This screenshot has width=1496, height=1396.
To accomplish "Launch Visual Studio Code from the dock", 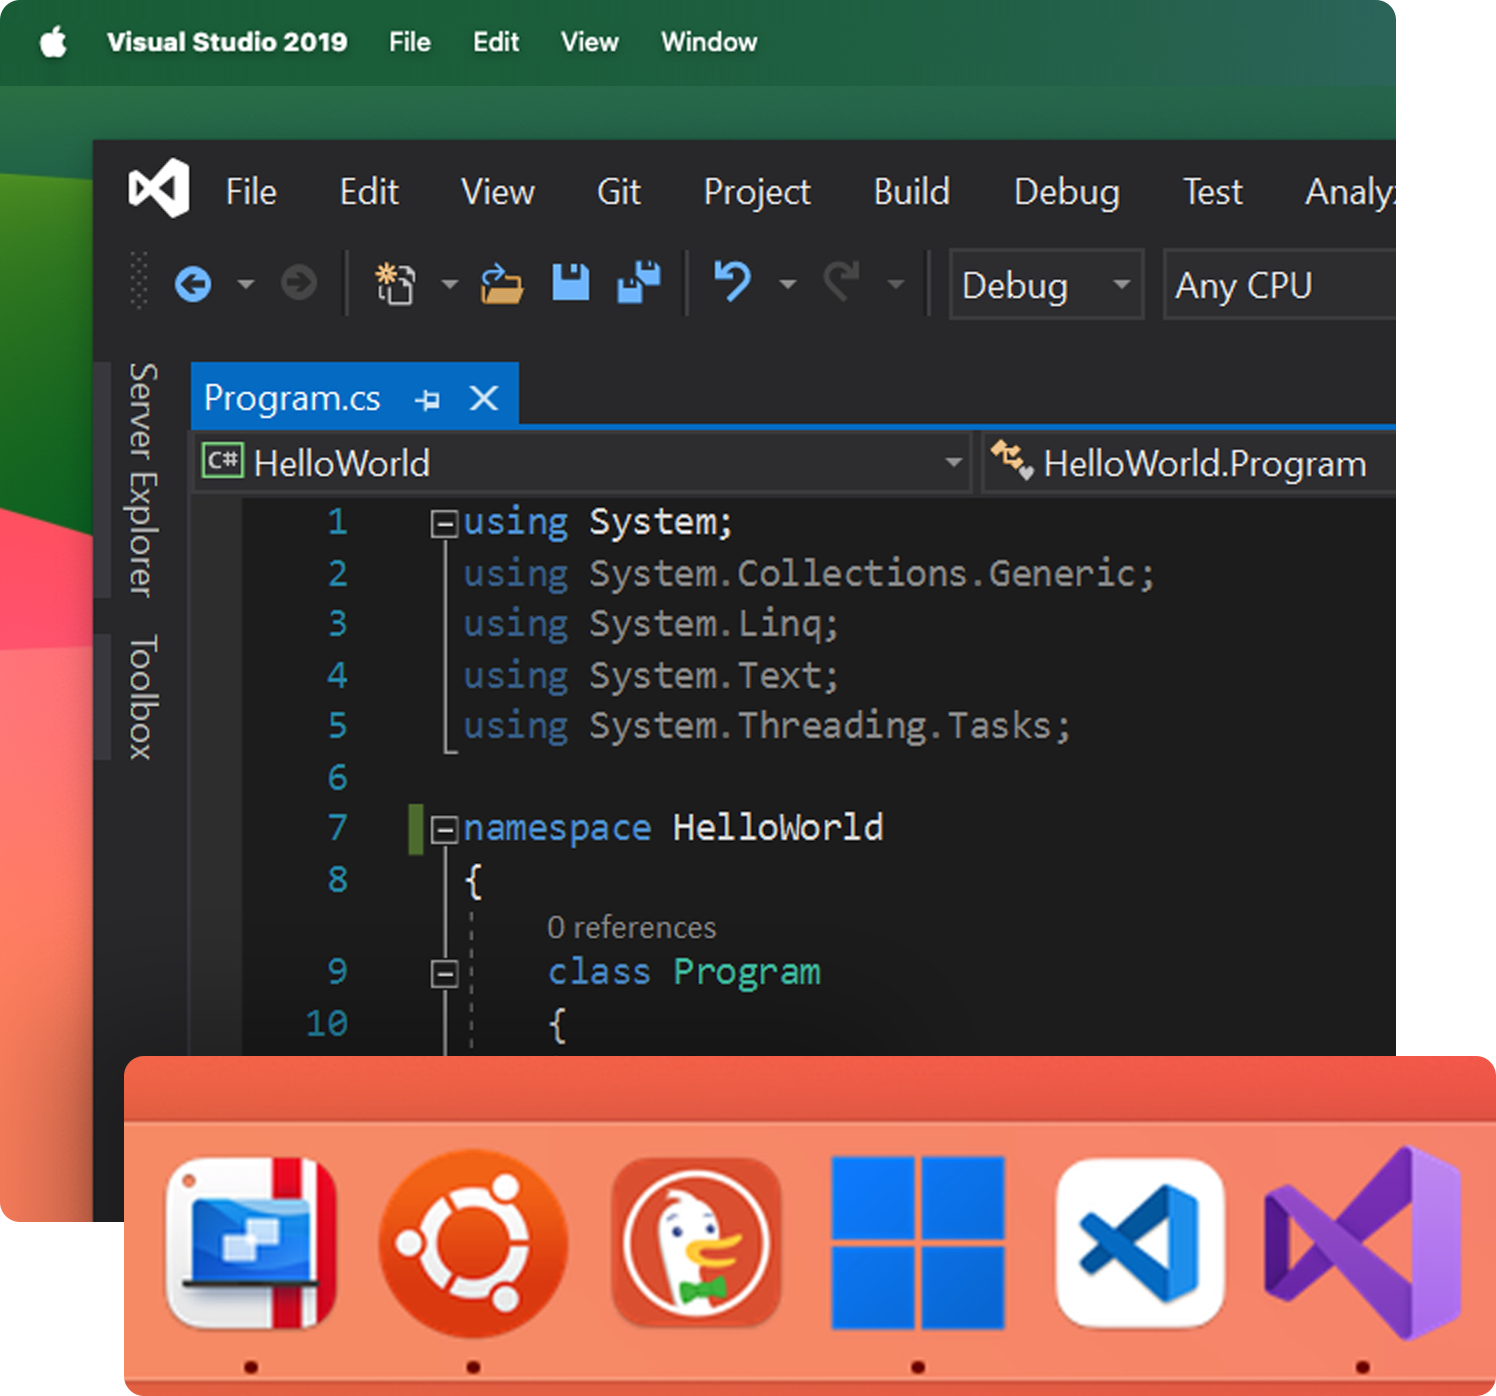I will 1140,1242.
